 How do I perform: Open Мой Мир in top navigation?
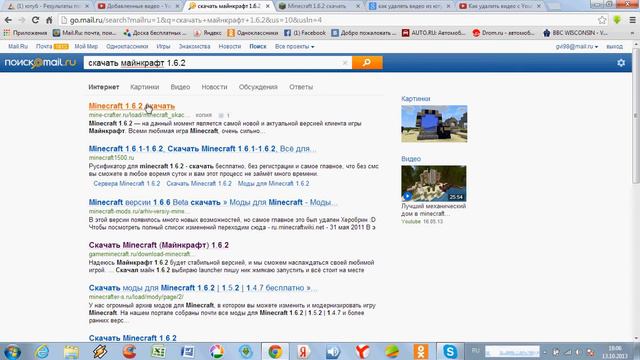coord(86,47)
